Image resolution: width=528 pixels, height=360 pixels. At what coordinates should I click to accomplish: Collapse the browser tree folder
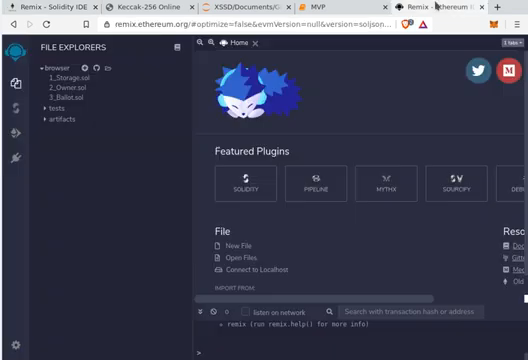[x=42, y=68]
